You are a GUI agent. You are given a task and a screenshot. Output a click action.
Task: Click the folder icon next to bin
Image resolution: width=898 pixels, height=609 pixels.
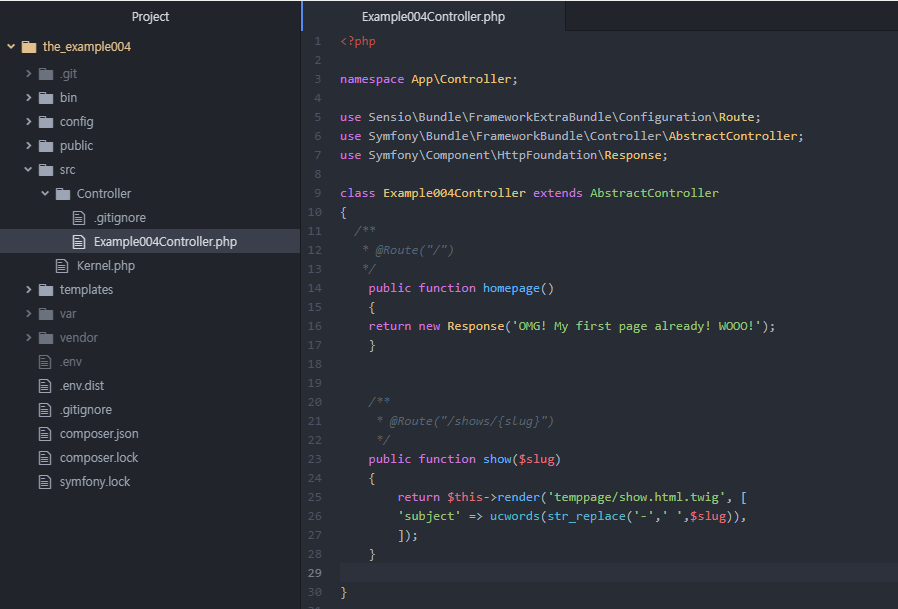coord(45,98)
